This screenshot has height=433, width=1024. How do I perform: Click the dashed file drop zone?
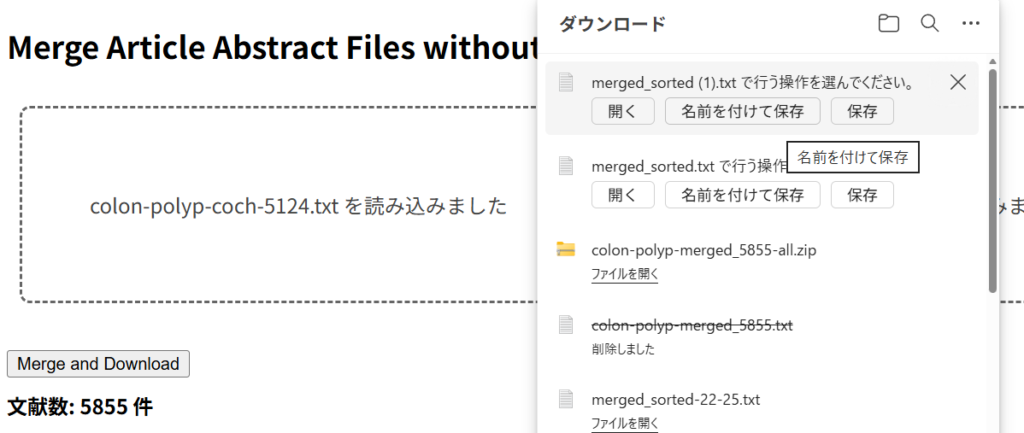tap(270, 205)
